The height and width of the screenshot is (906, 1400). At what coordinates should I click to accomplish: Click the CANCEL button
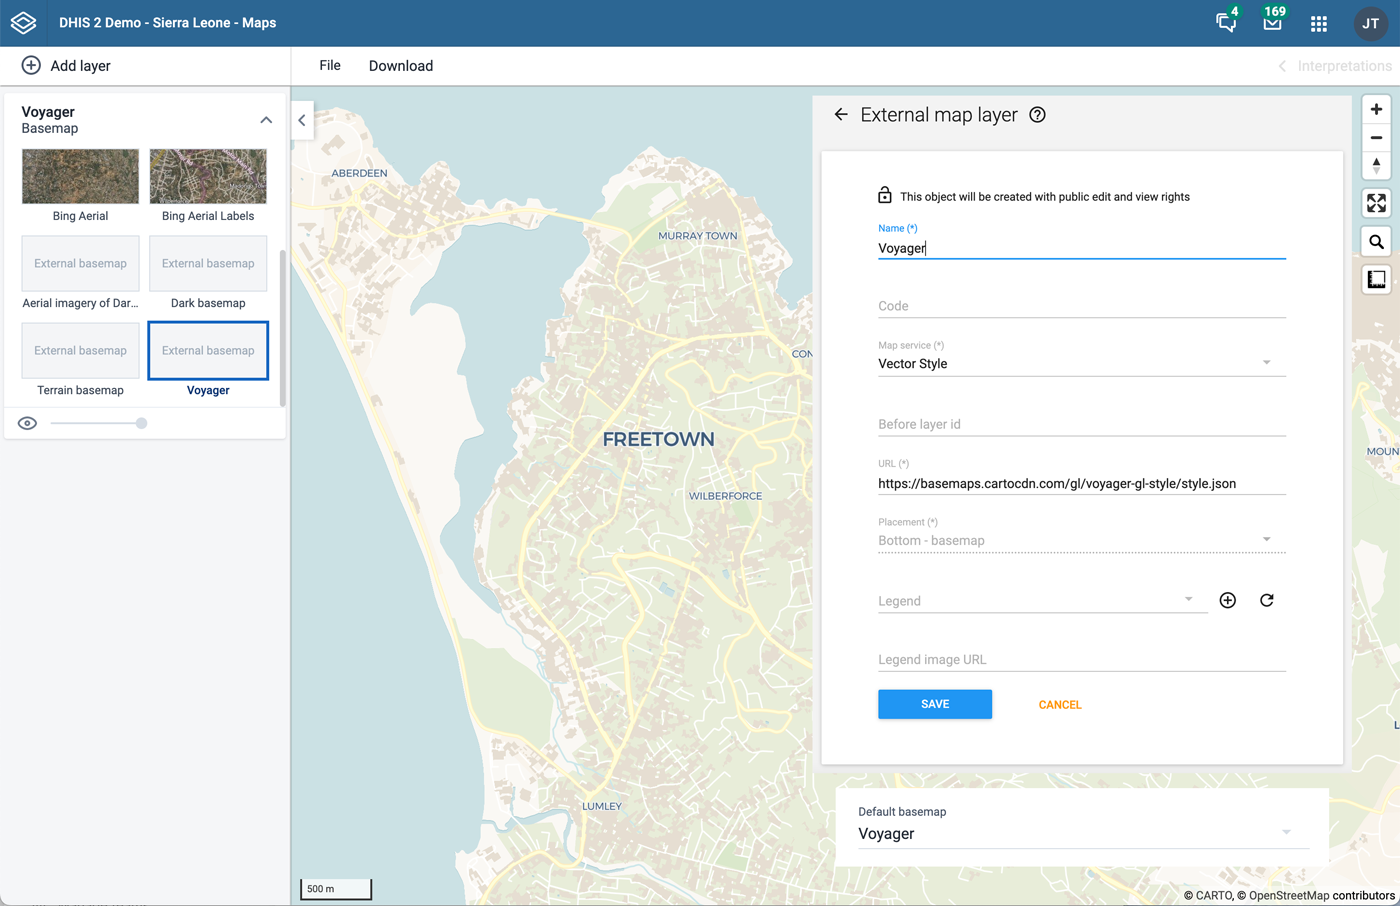tap(1059, 705)
